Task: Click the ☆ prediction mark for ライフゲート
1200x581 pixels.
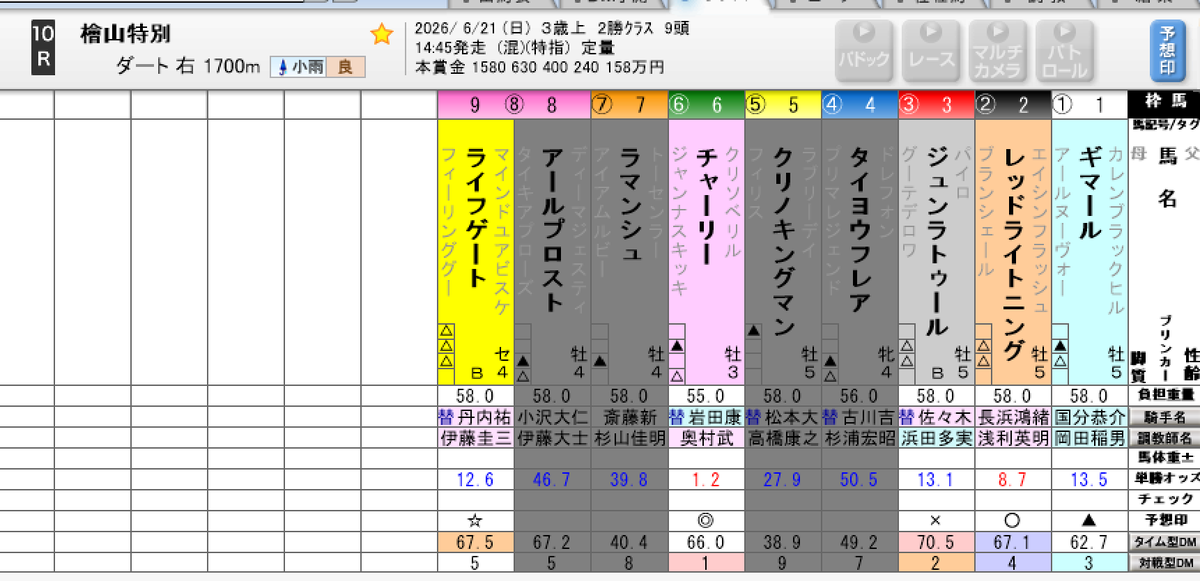Action: (475, 521)
